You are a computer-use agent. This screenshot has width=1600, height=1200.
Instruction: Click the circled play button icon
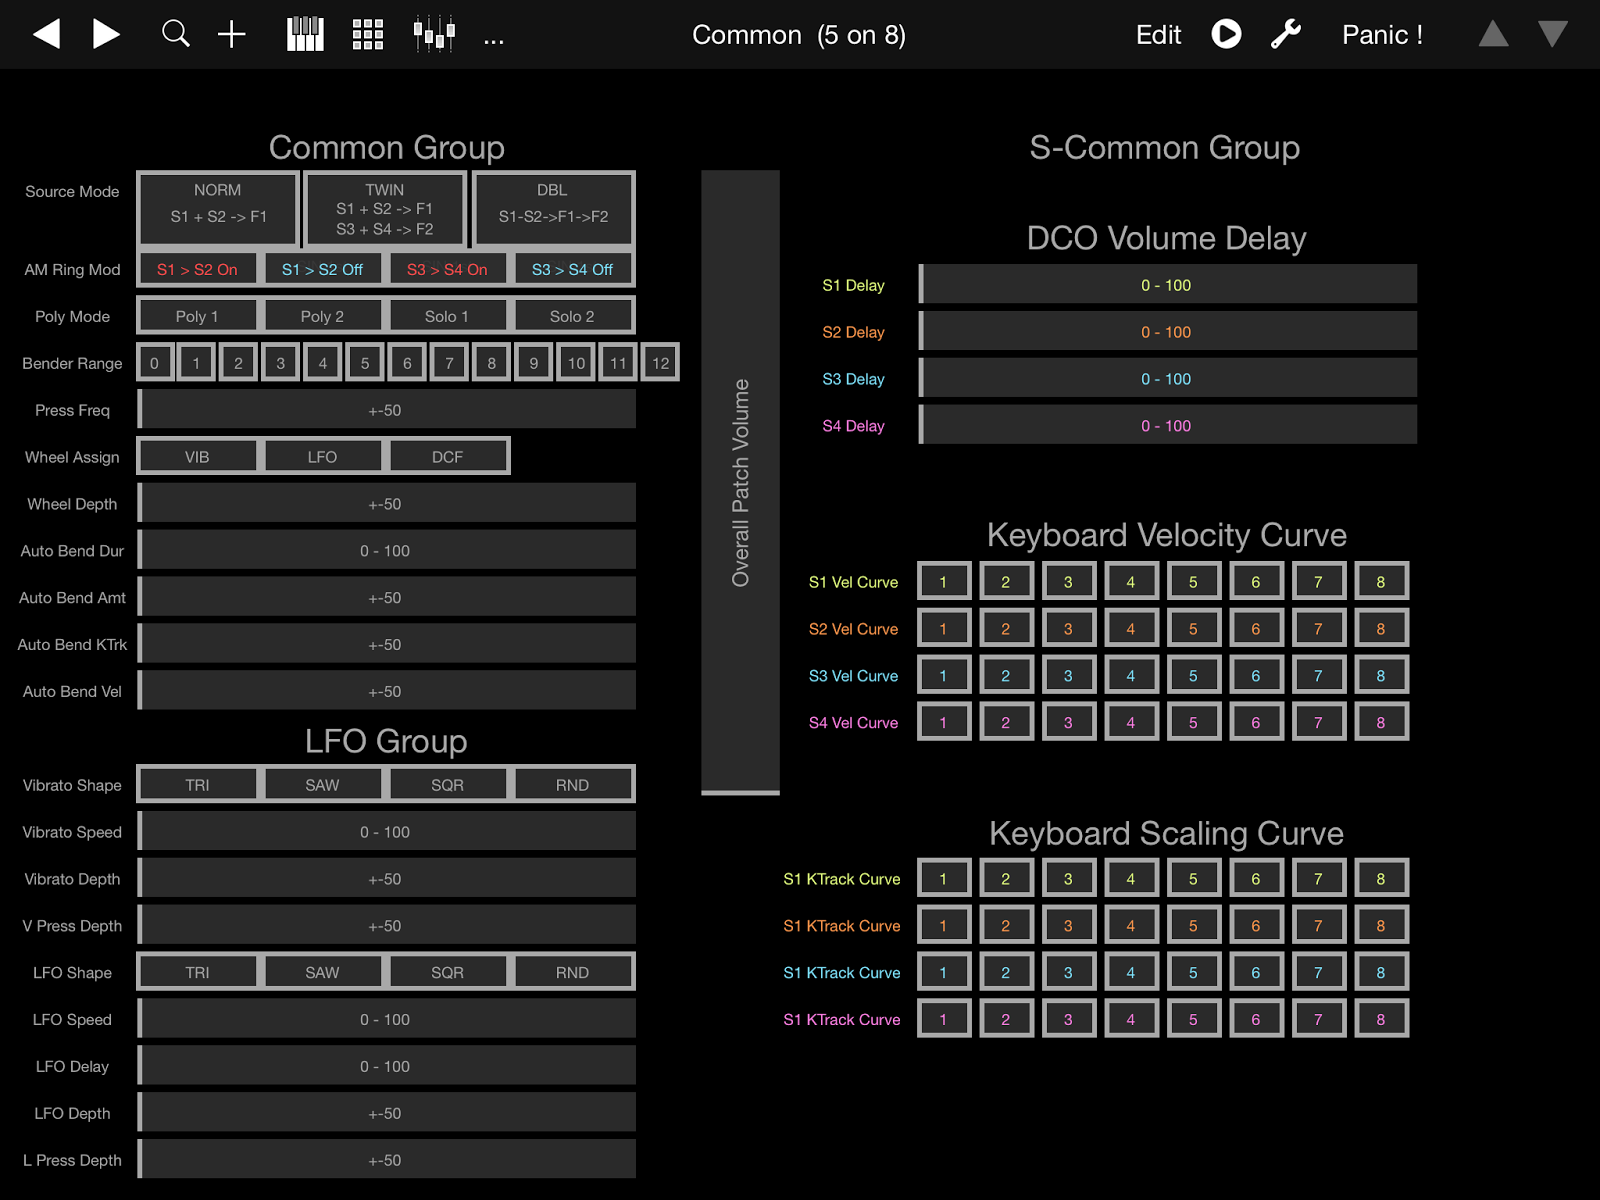click(1227, 35)
